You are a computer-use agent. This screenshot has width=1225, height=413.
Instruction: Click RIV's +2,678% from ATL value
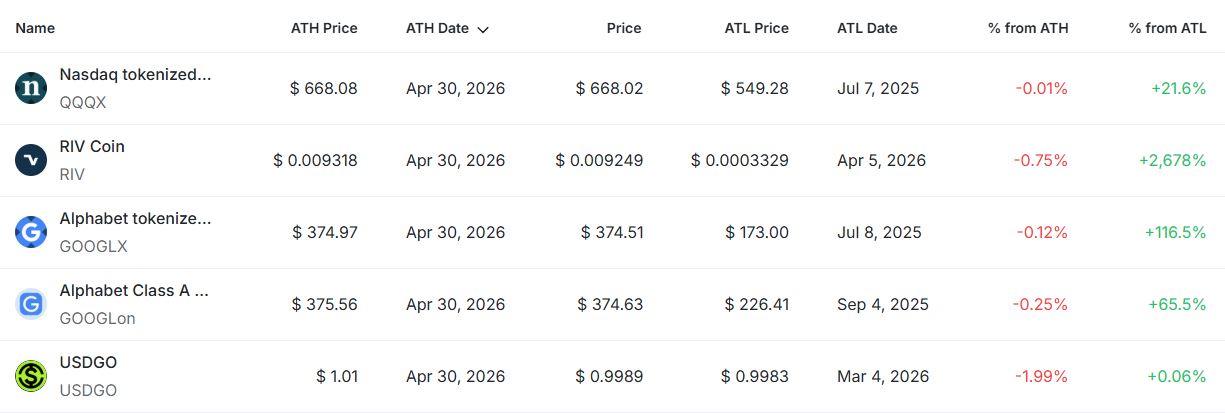(x=1172, y=160)
